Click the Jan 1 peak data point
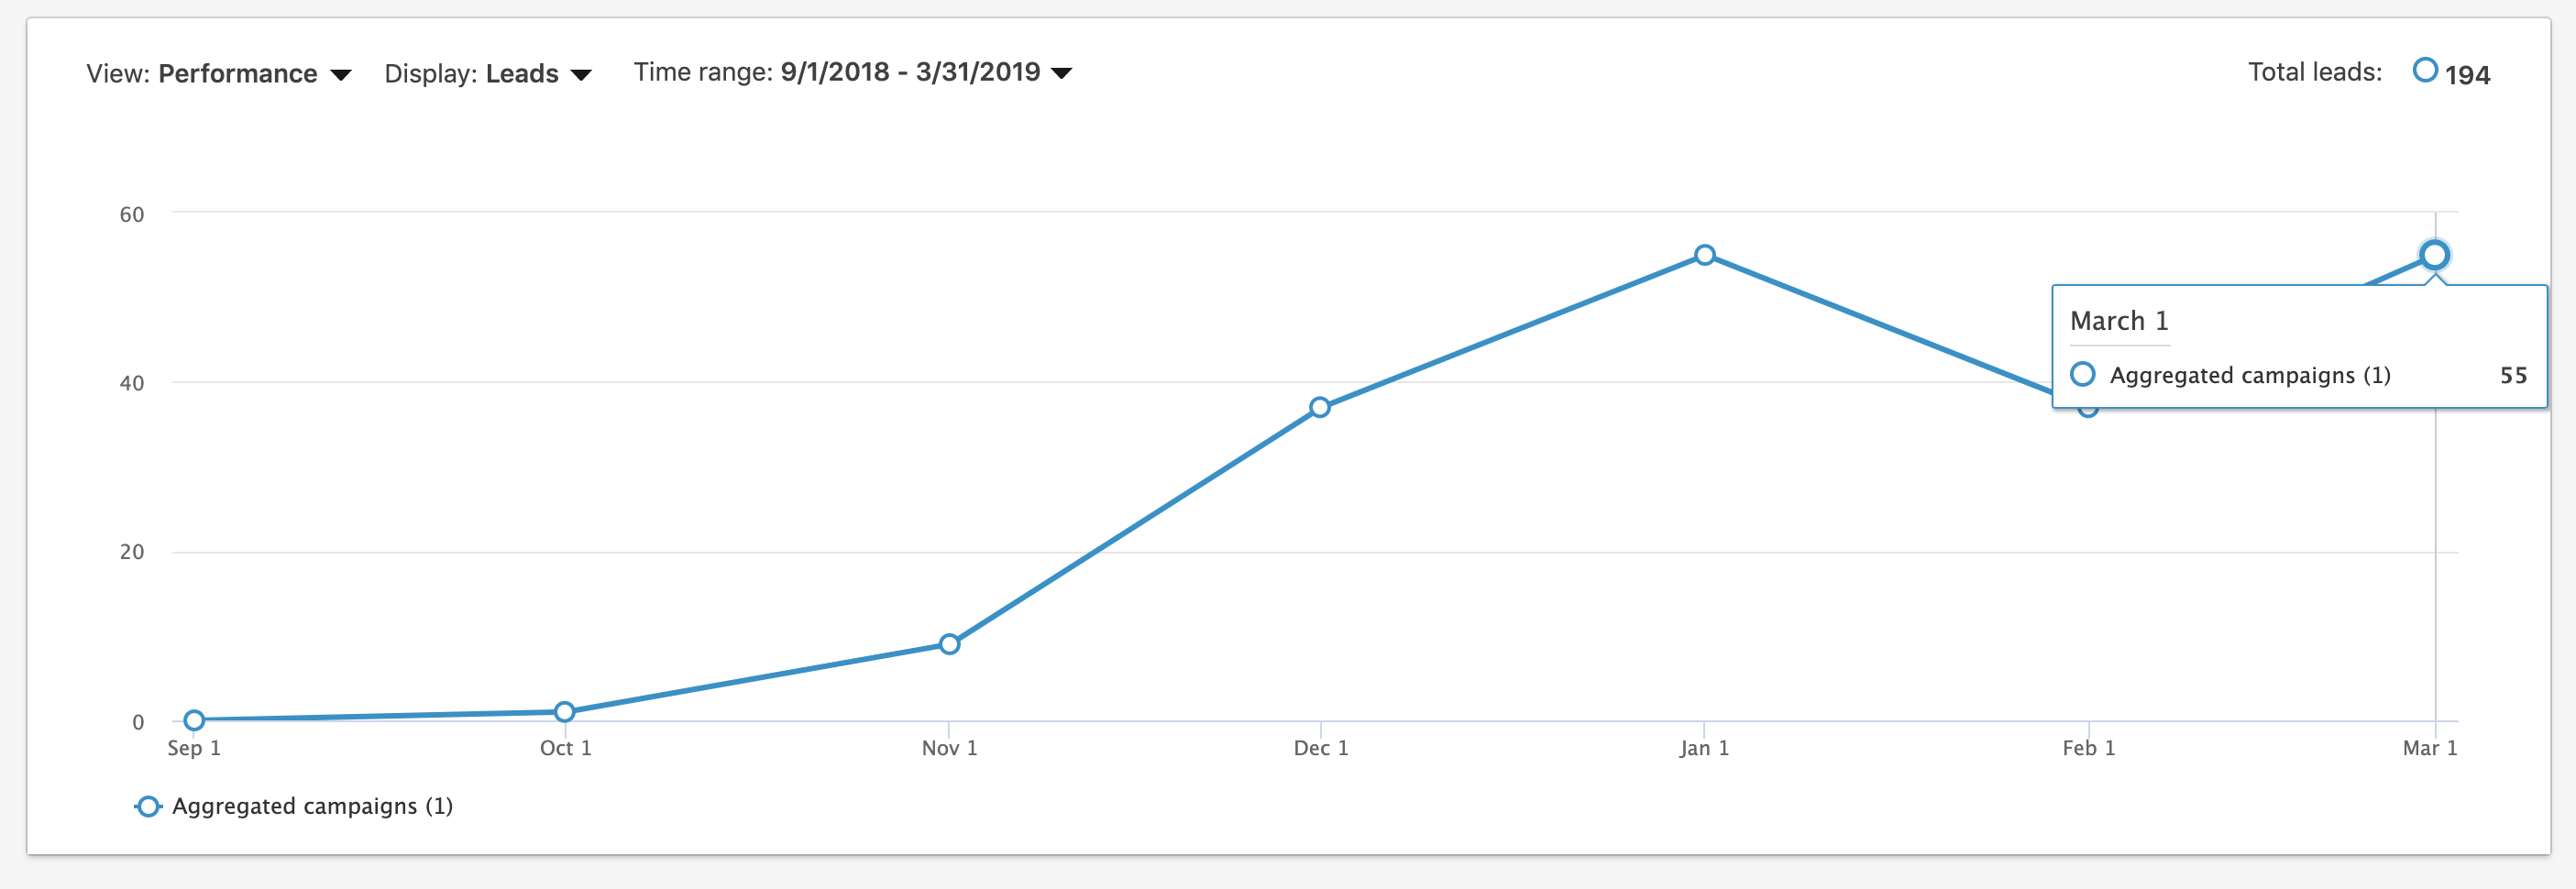The width and height of the screenshot is (2576, 889). point(1705,255)
